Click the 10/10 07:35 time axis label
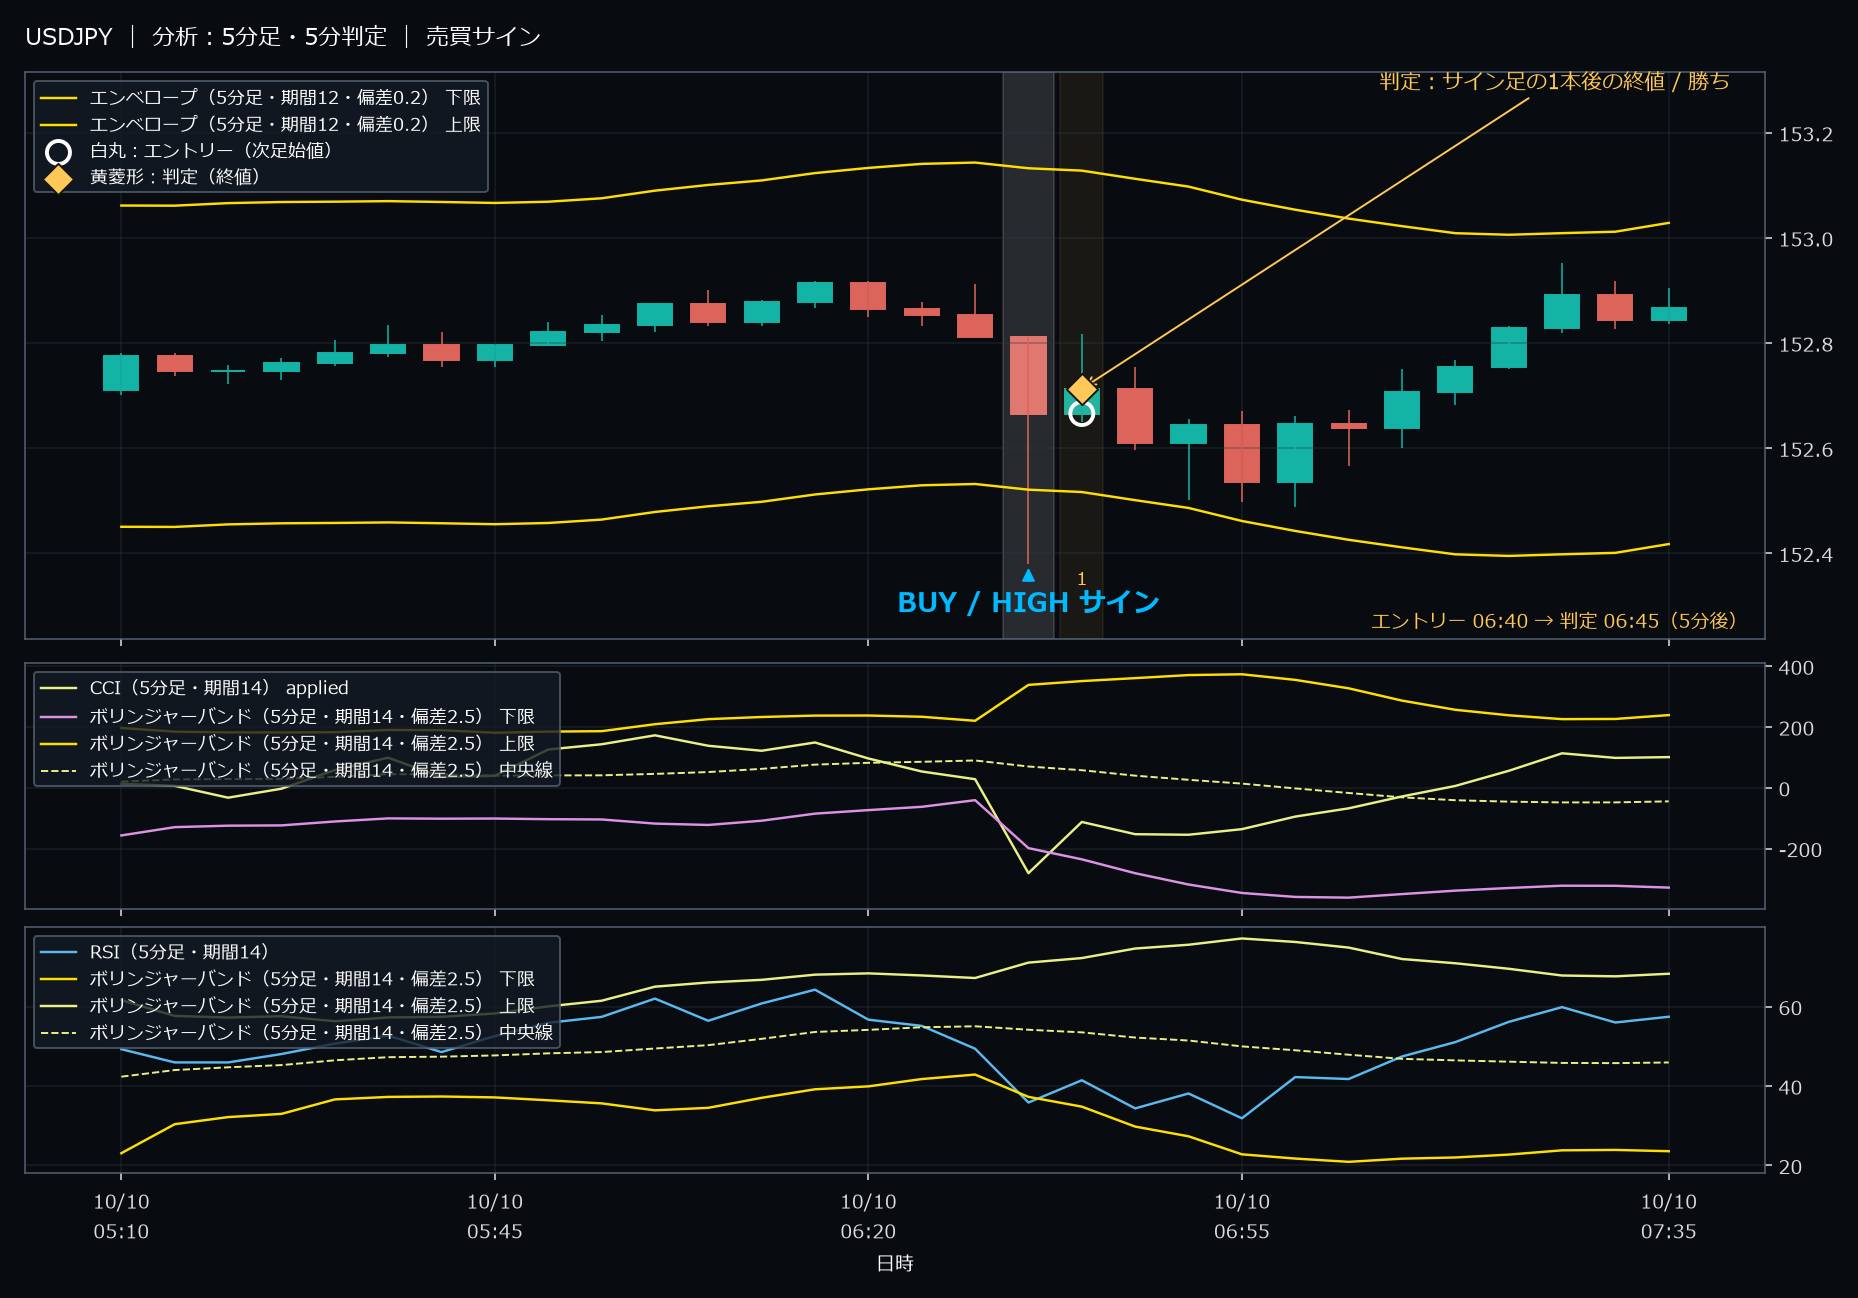This screenshot has width=1858, height=1298. [1669, 1216]
